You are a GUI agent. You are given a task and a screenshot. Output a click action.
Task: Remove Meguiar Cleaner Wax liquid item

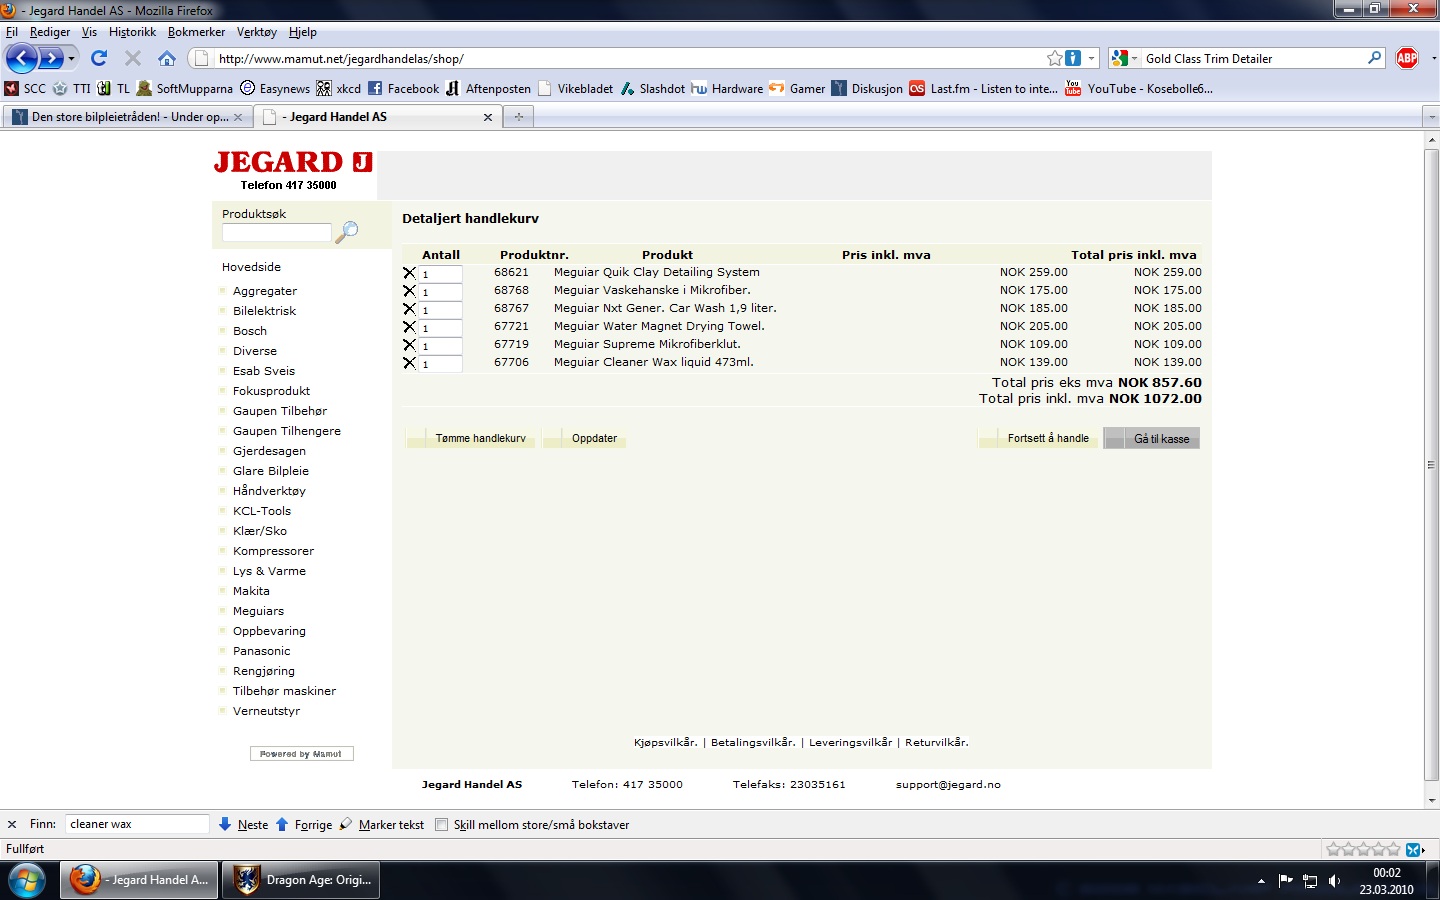[409, 362]
